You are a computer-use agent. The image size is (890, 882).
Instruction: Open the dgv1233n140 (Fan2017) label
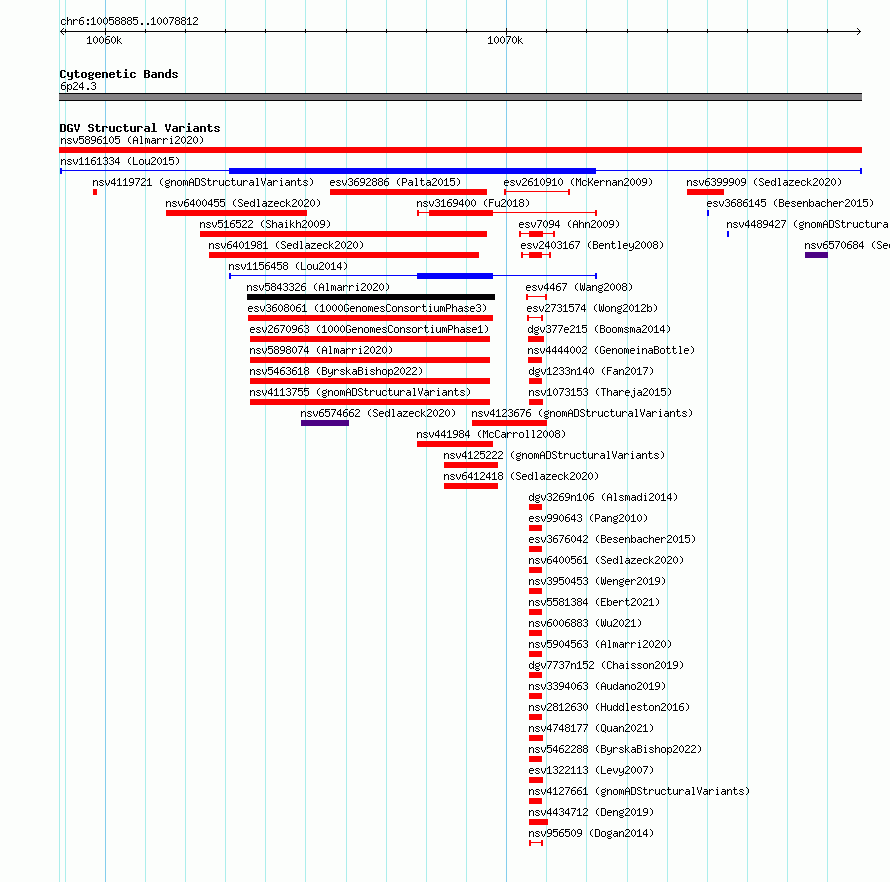[591, 371]
